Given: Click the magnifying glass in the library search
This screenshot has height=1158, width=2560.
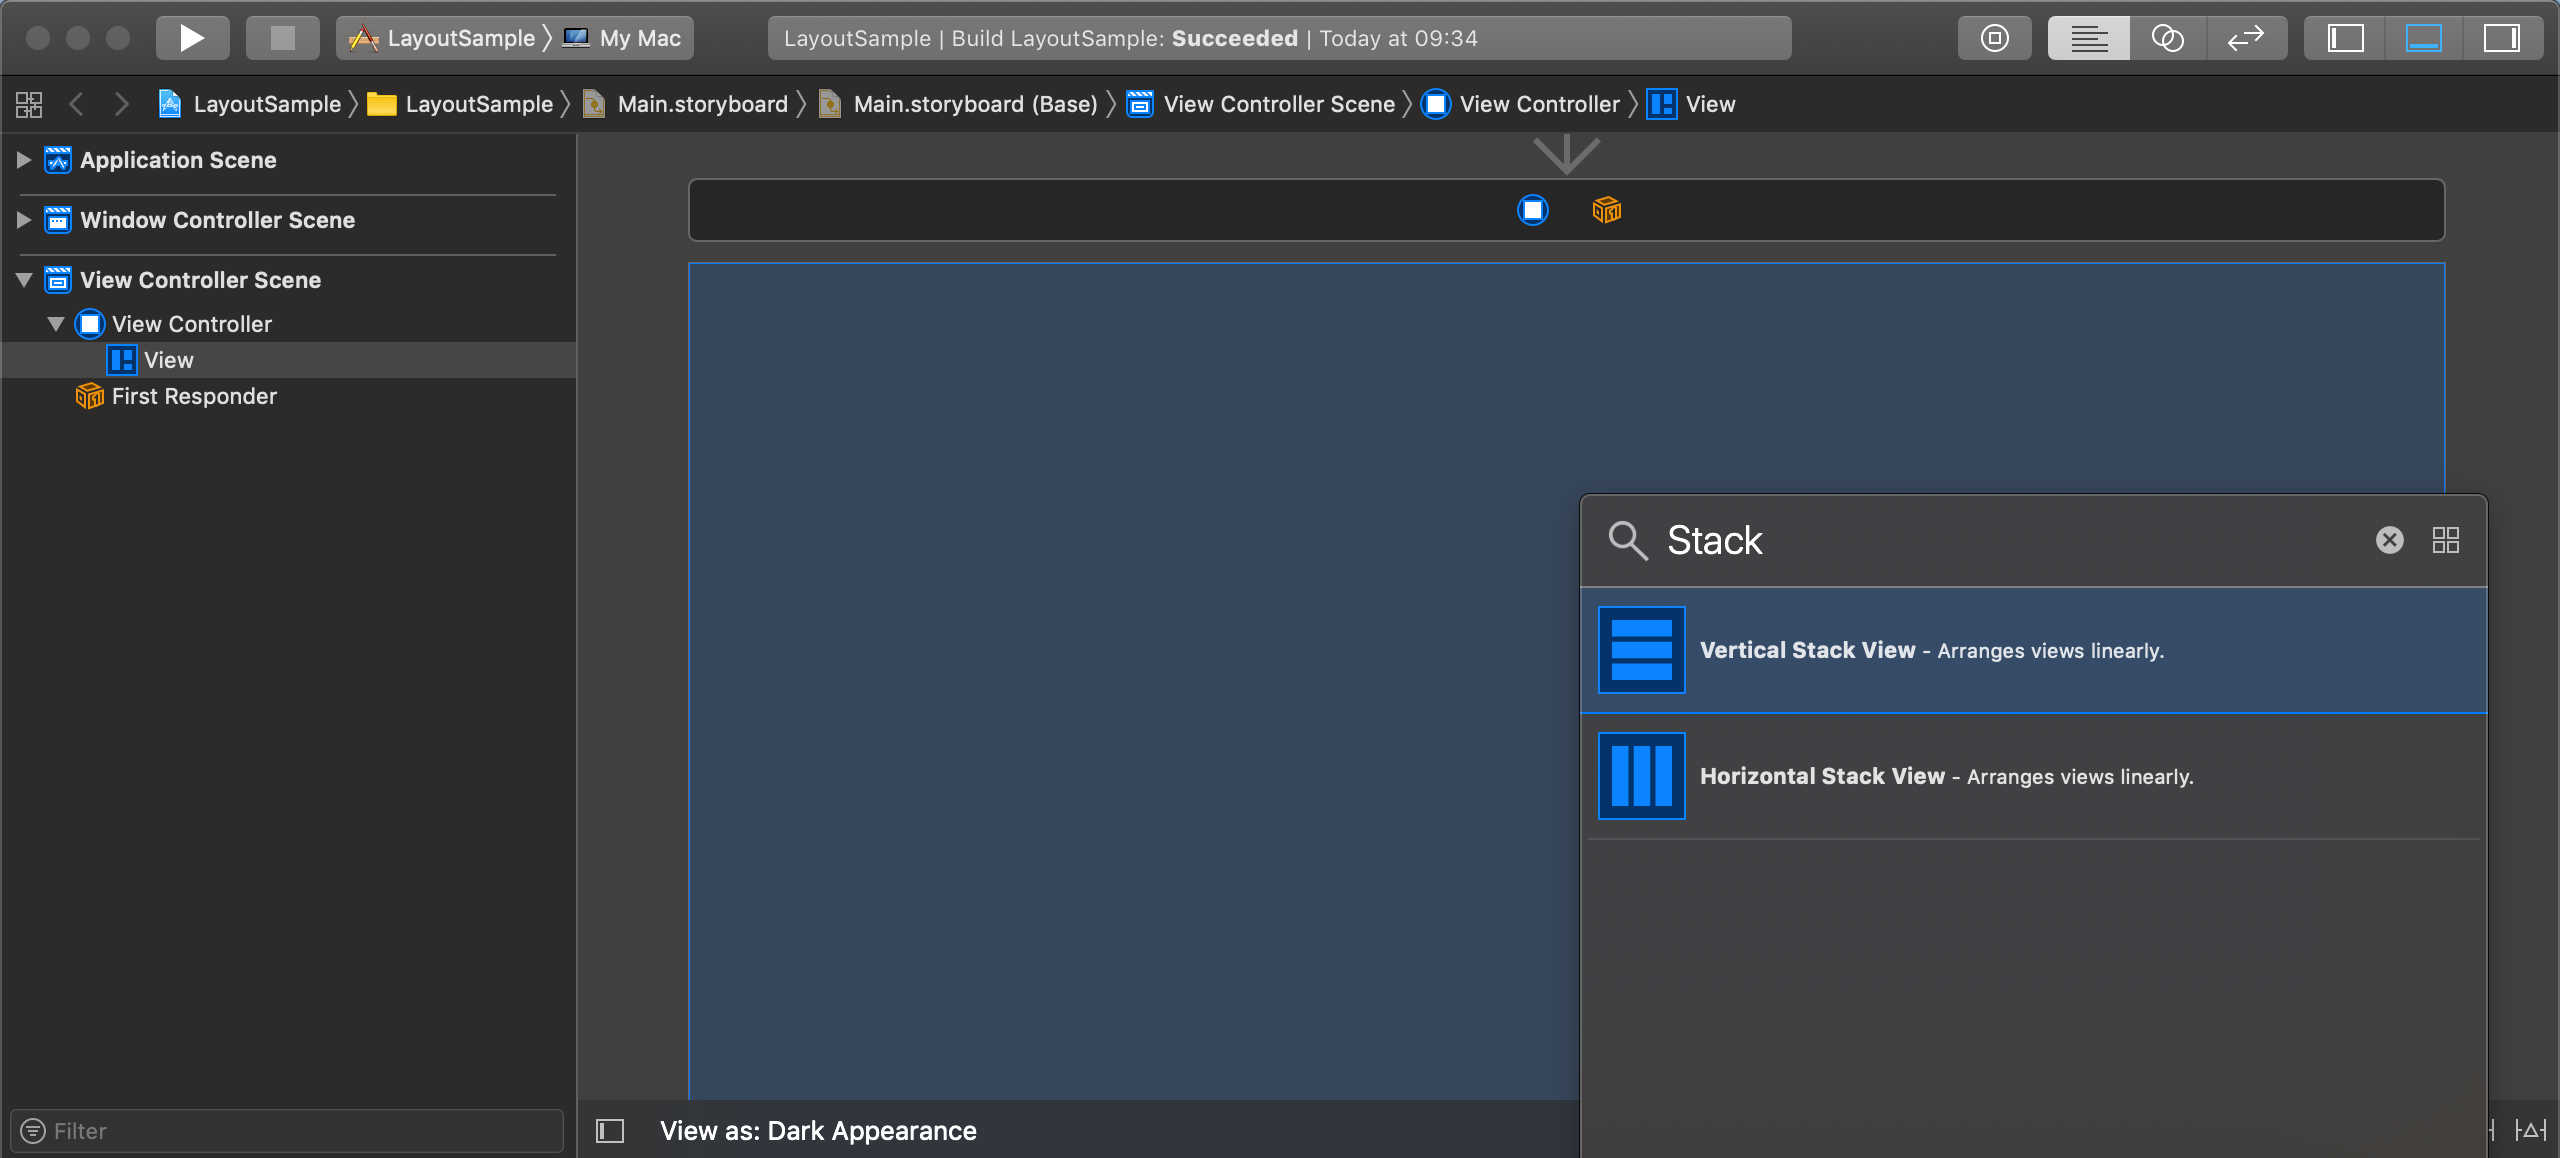Looking at the screenshot, I should pos(1628,540).
